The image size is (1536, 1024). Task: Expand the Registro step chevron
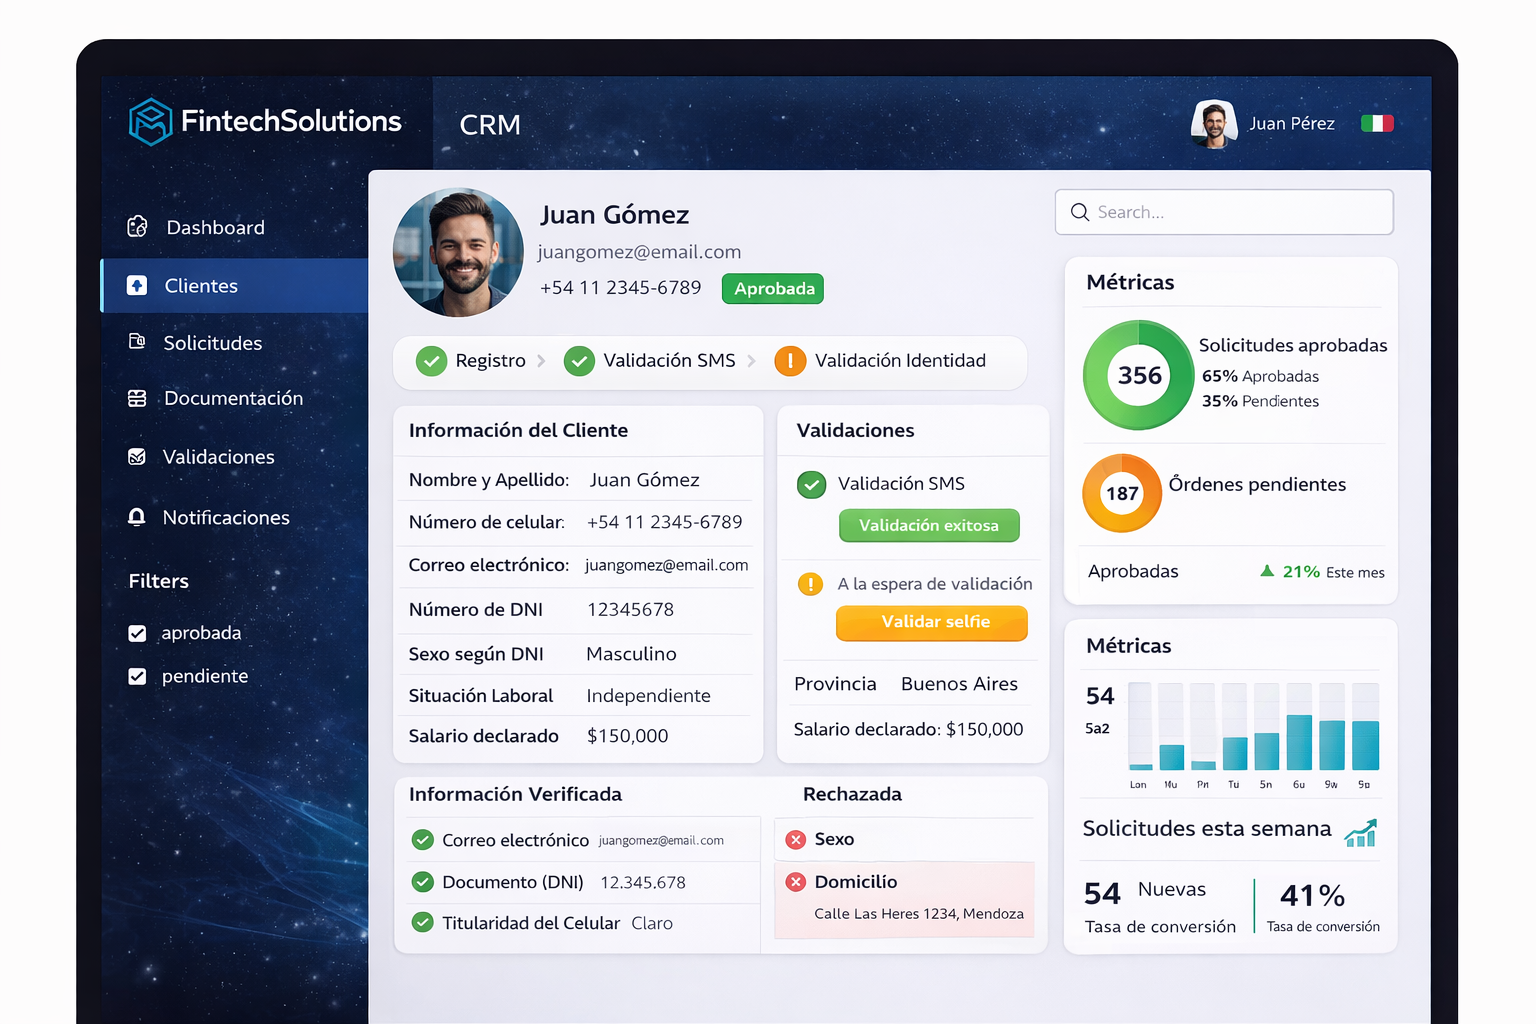pos(543,361)
